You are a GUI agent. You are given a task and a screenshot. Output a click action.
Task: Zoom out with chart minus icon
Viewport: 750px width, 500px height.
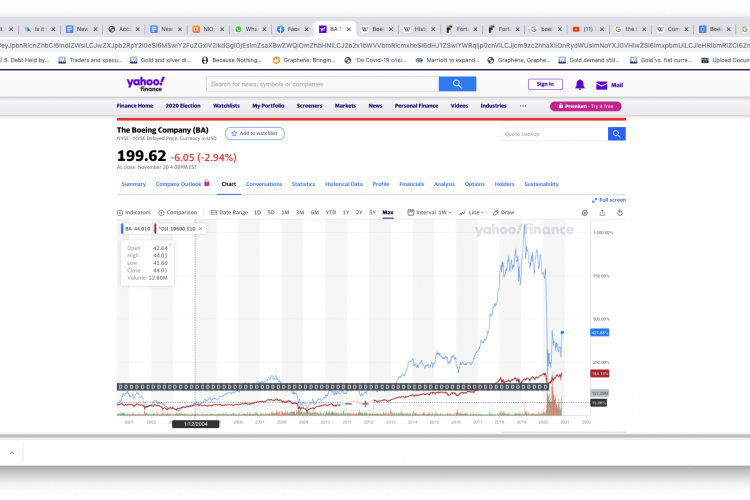point(349,404)
